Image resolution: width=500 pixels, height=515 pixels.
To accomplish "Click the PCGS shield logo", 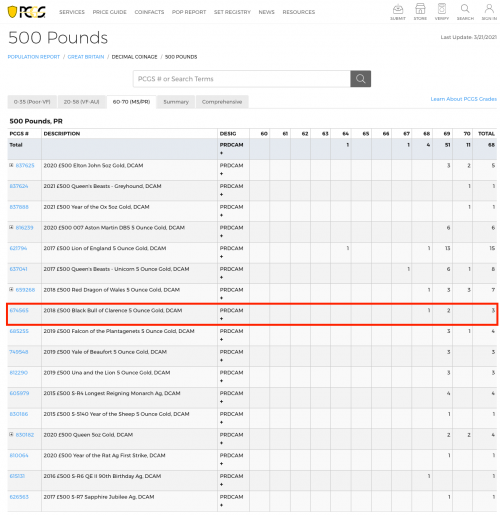I will tap(26, 12).
